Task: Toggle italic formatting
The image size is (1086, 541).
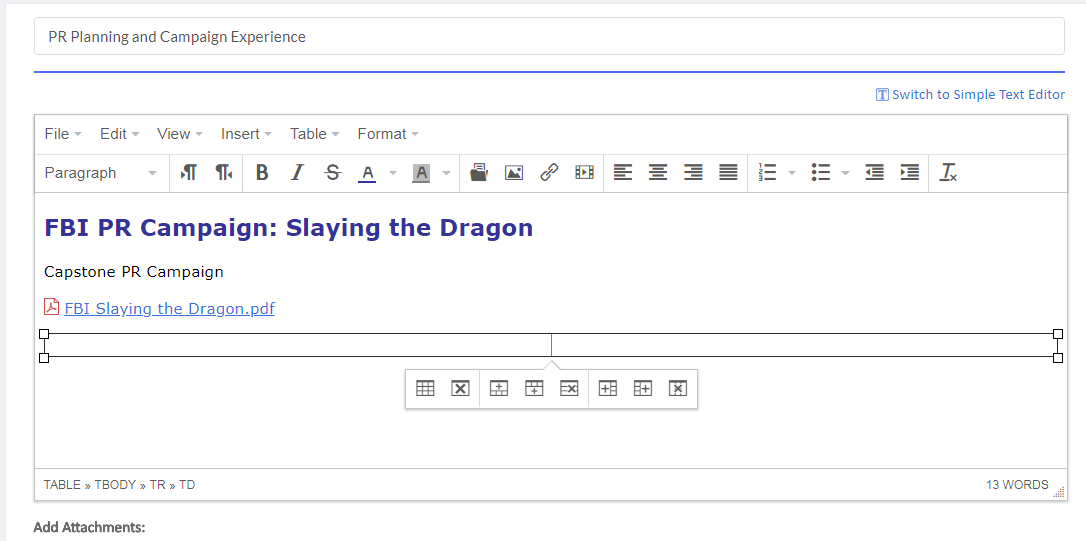Action: [297, 172]
